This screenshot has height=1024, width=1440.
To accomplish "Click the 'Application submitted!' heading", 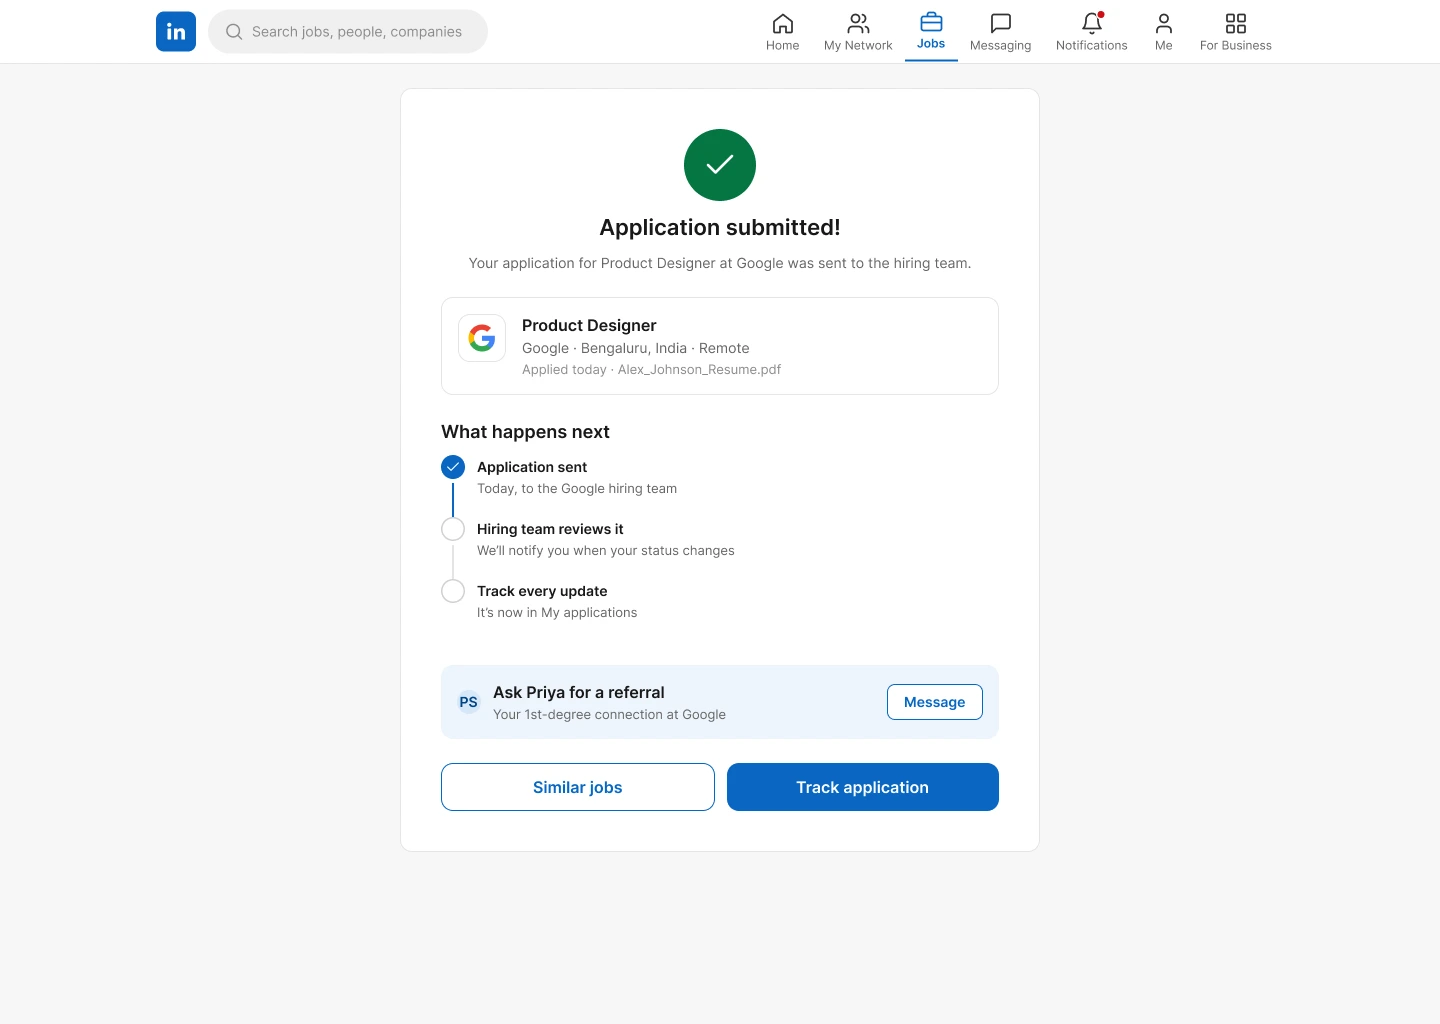I will click(720, 227).
